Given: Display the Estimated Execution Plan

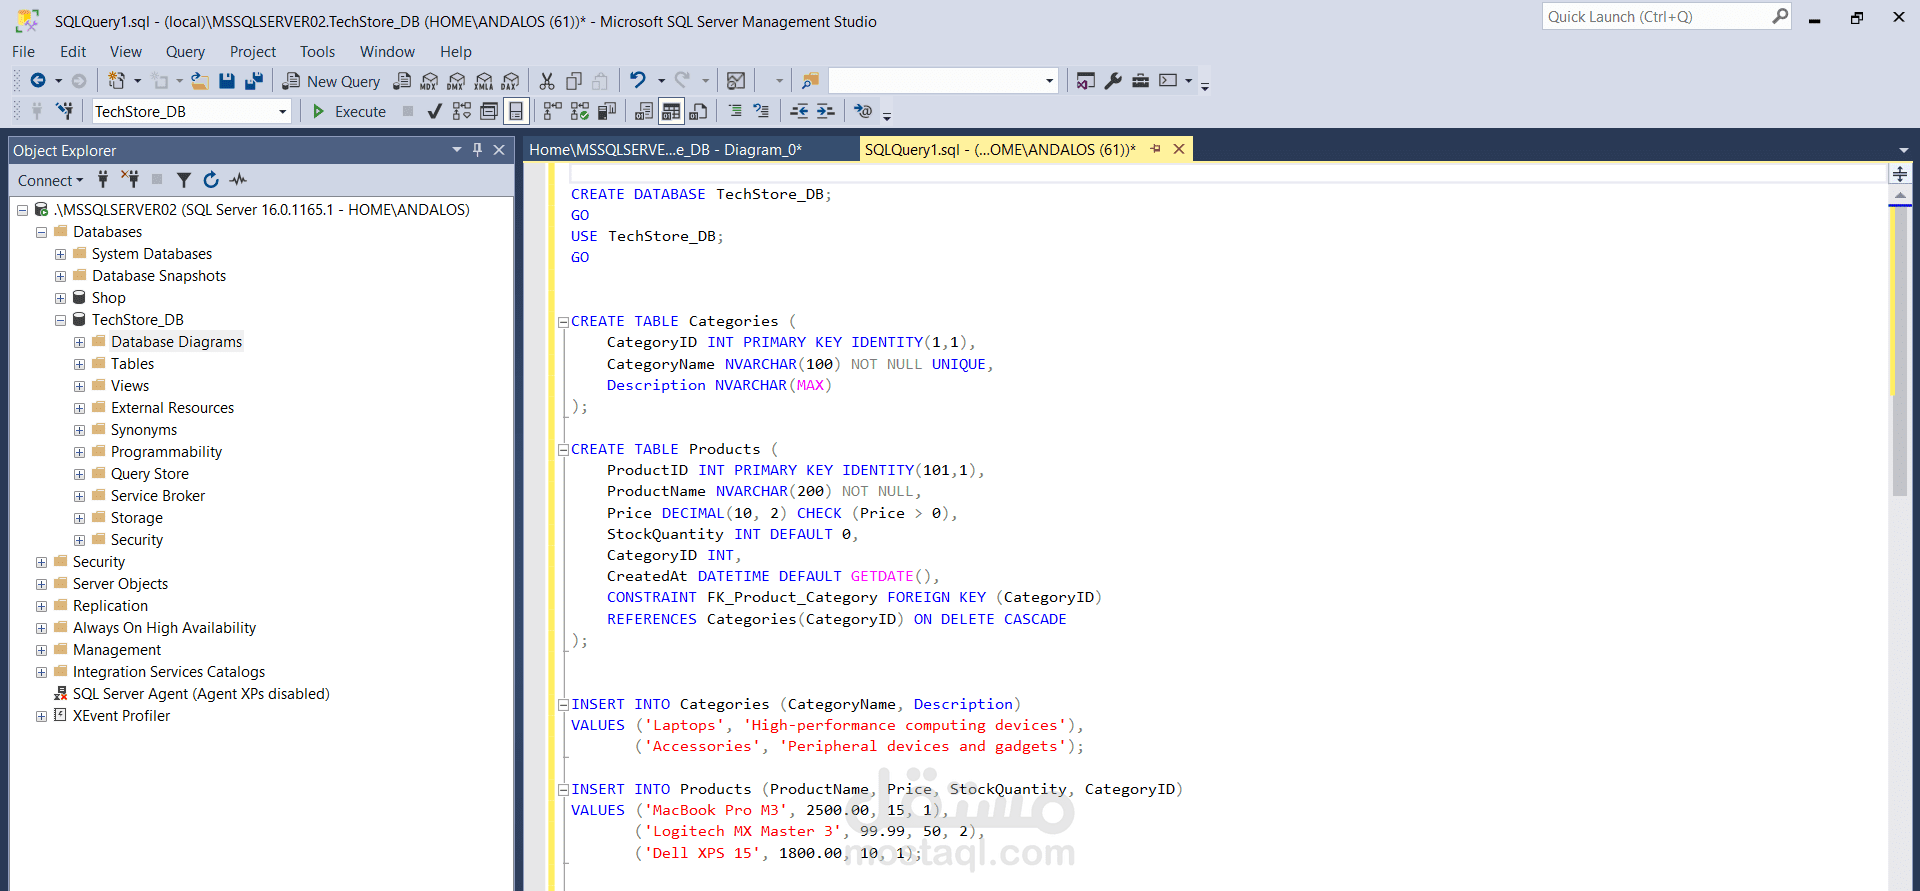Looking at the screenshot, I should [461, 111].
